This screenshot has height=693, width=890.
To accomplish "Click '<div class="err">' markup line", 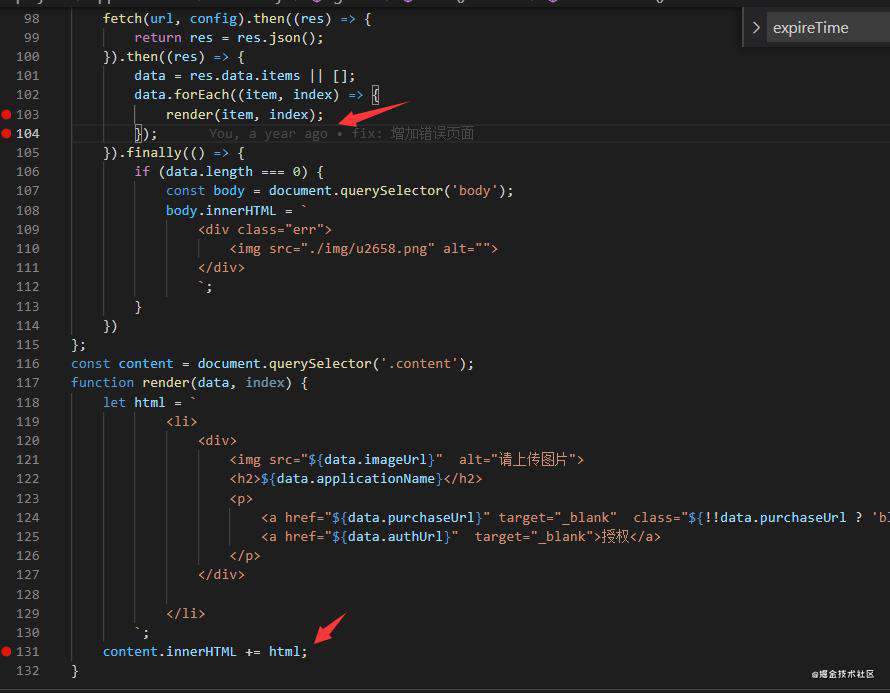I will coord(265,230).
